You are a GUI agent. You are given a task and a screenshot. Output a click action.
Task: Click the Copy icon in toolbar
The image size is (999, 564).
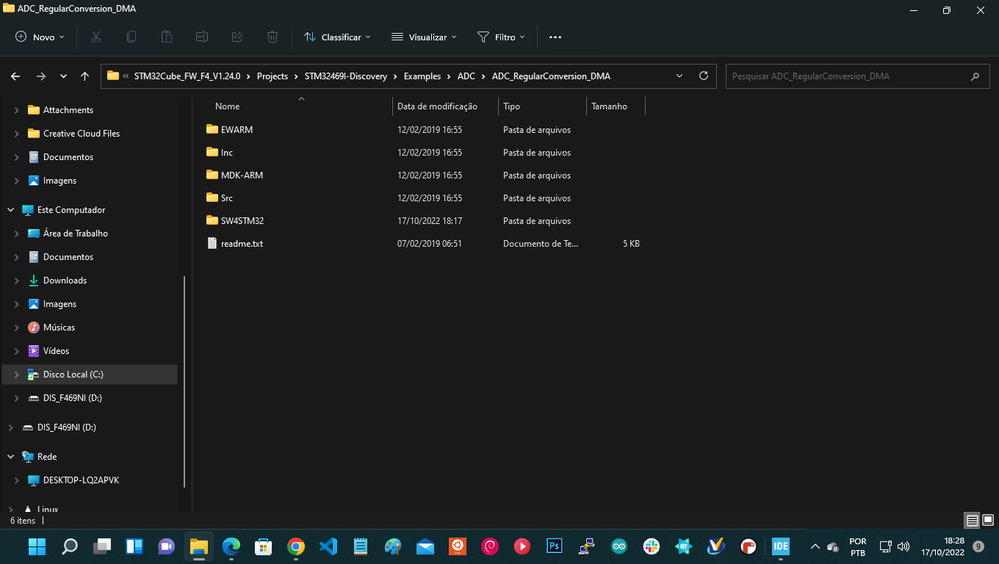tap(131, 37)
